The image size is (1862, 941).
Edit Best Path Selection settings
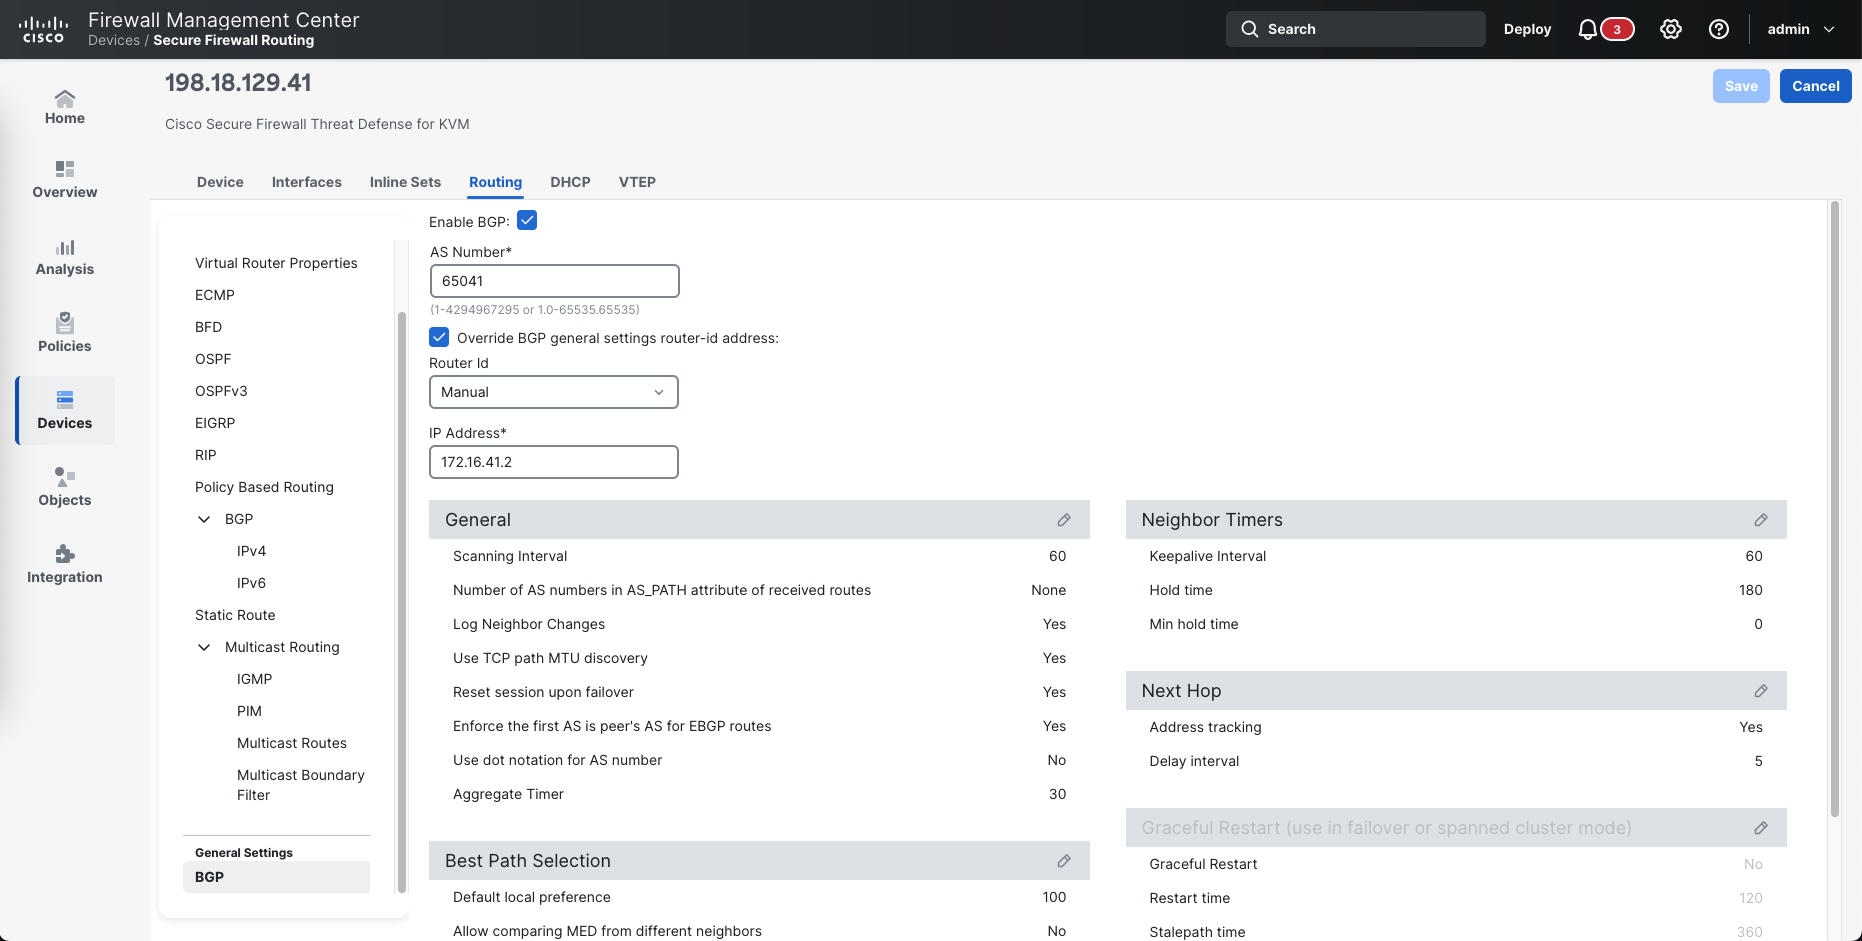click(x=1064, y=861)
